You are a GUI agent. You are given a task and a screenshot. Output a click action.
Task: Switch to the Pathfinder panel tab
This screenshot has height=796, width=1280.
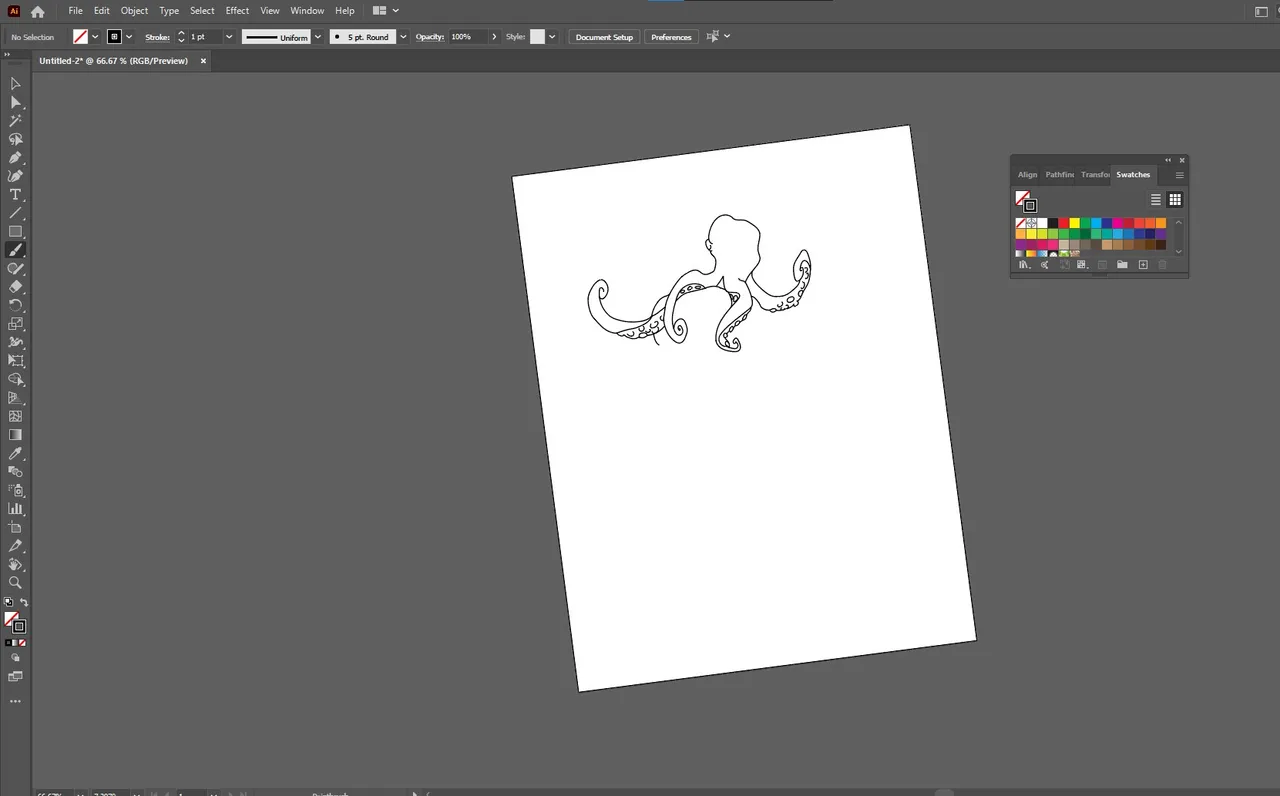[1059, 175]
